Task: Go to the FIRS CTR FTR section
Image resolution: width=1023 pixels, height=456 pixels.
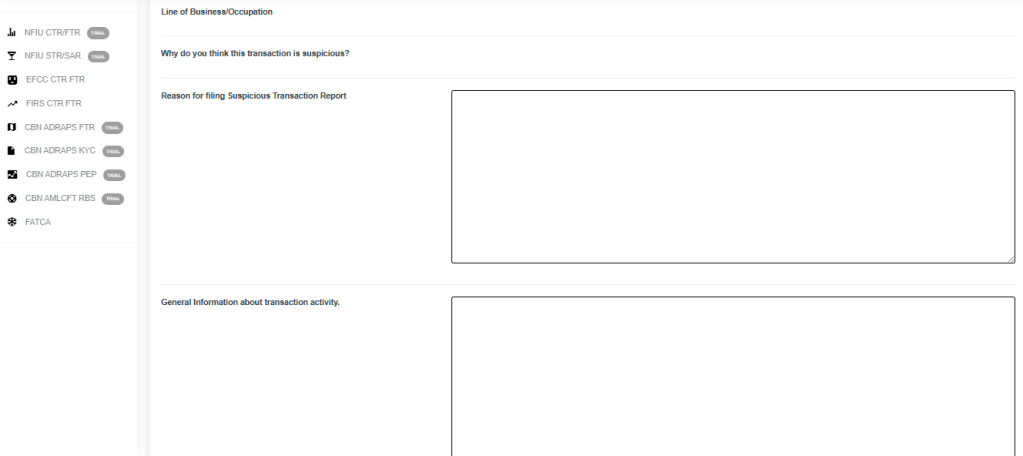Action: point(53,104)
